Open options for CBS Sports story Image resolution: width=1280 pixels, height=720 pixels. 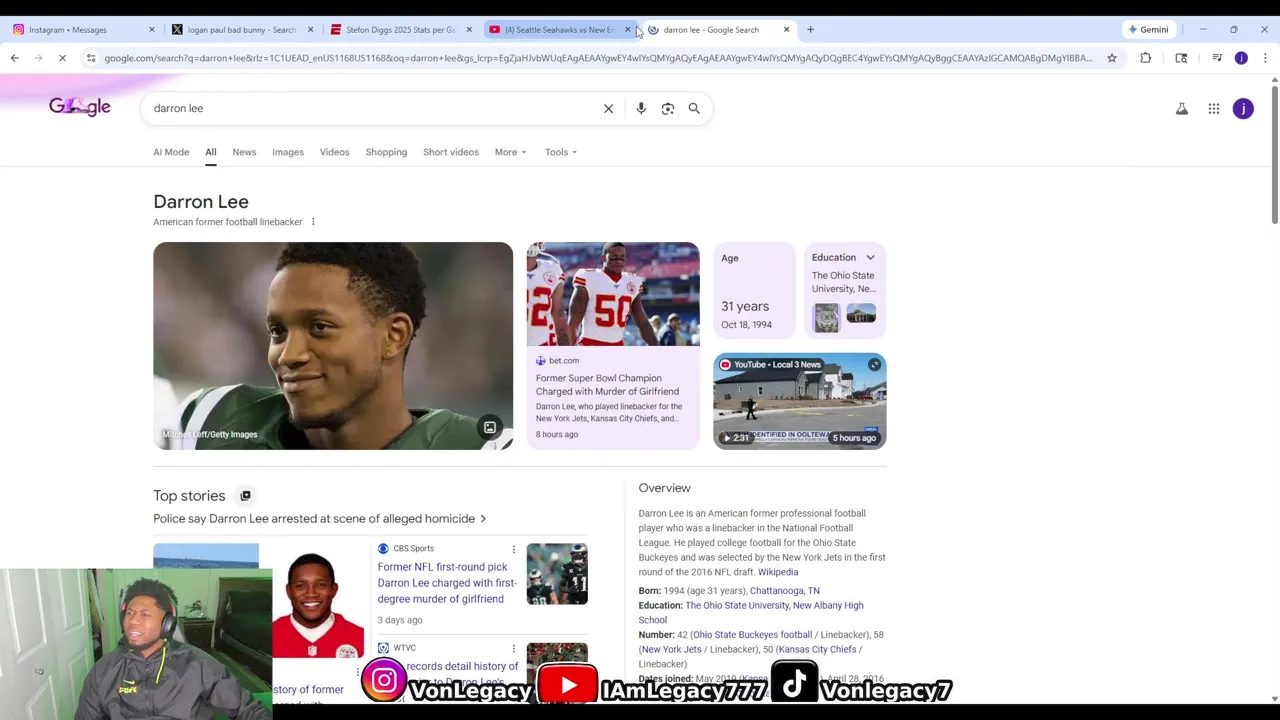(514, 549)
